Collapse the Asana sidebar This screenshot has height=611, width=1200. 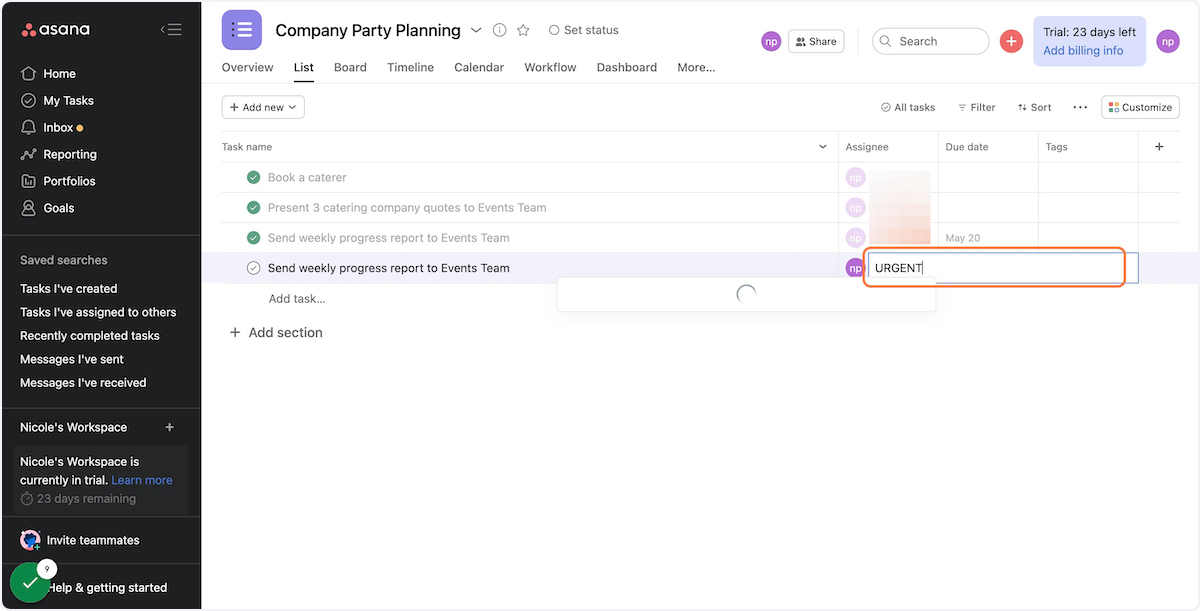(171, 30)
